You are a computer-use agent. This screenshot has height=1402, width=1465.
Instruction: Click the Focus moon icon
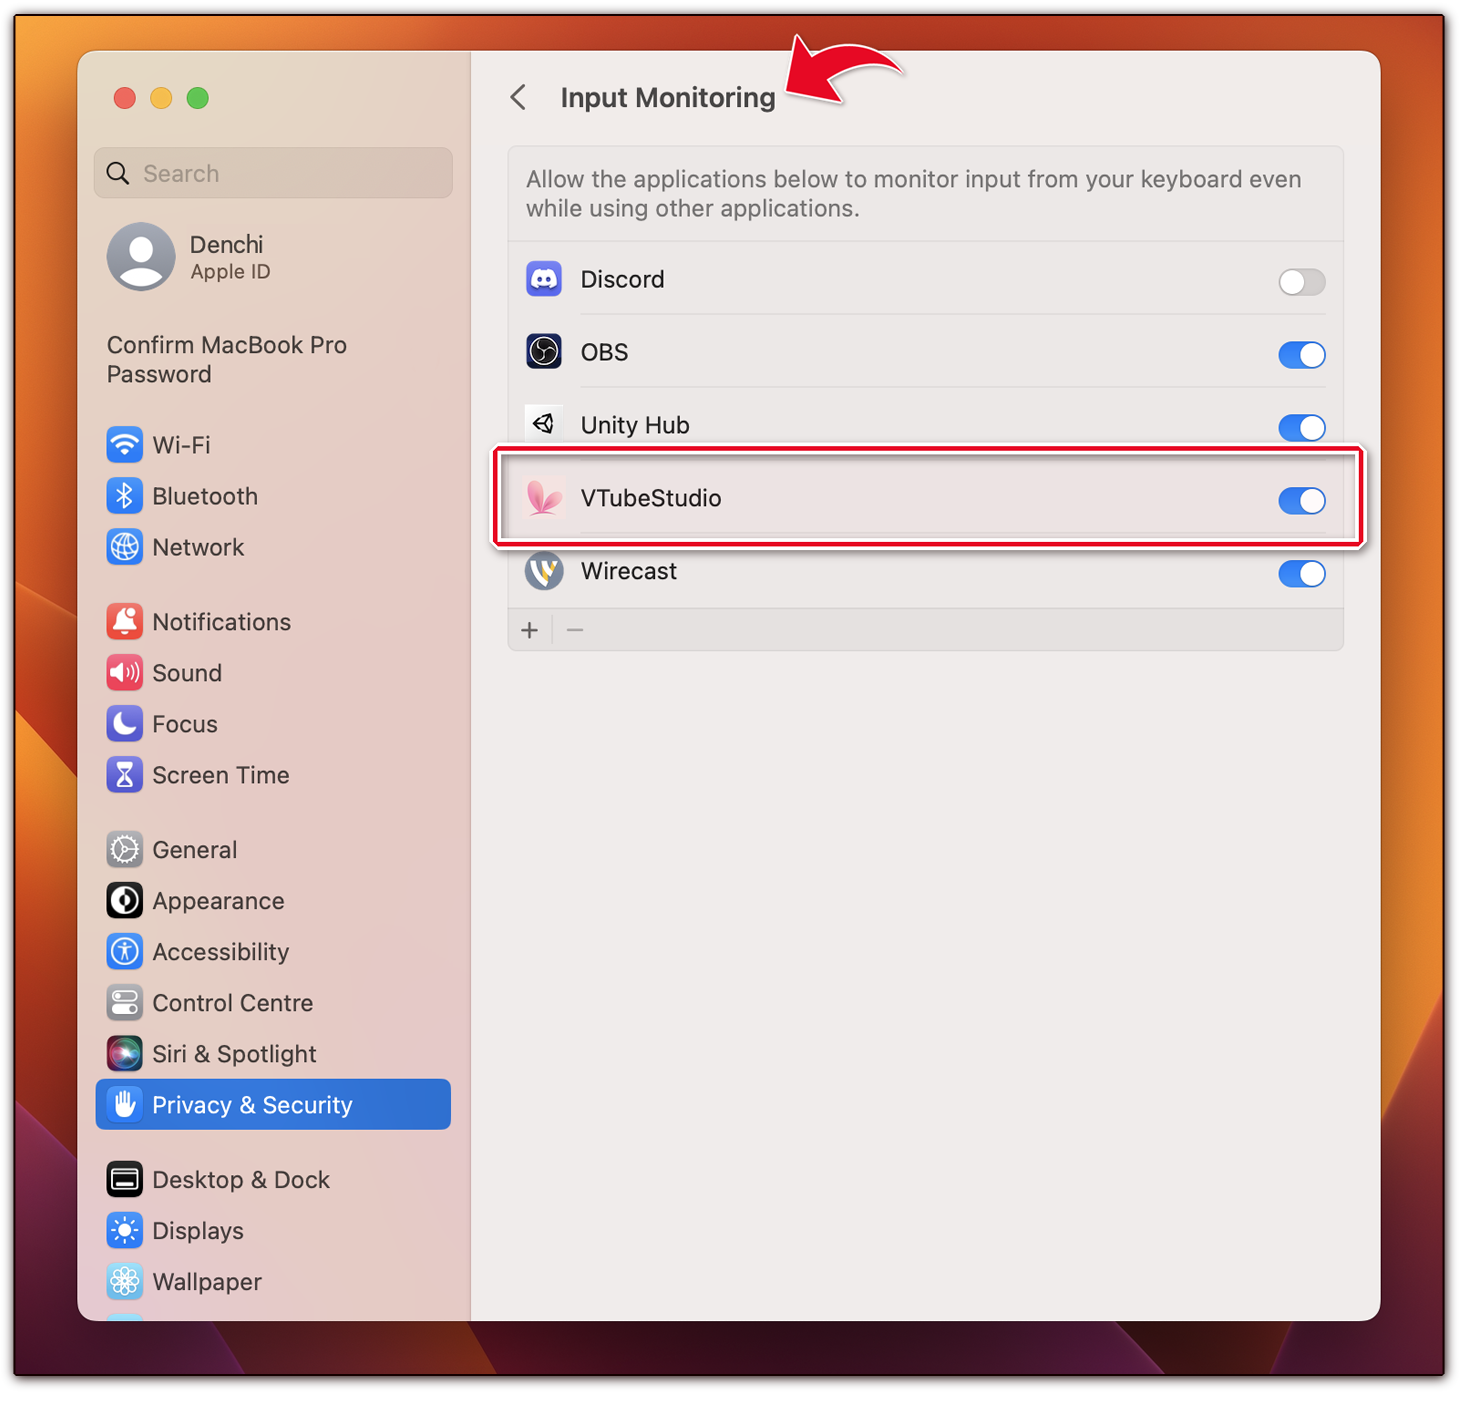tap(125, 724)
